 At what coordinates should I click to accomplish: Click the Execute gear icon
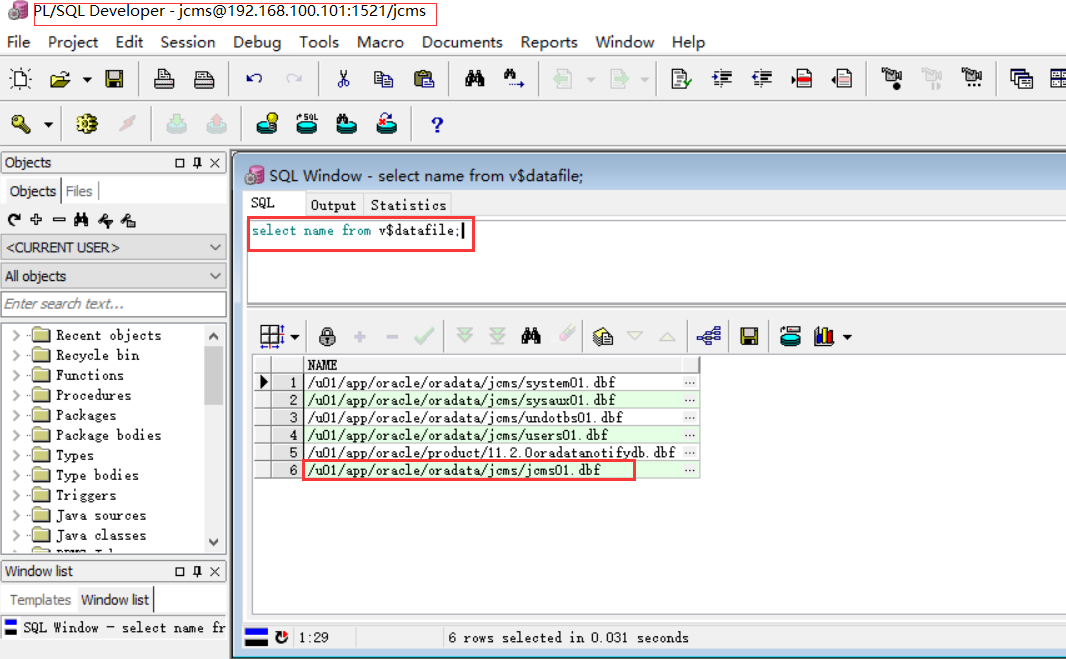(x=86, y=124)
